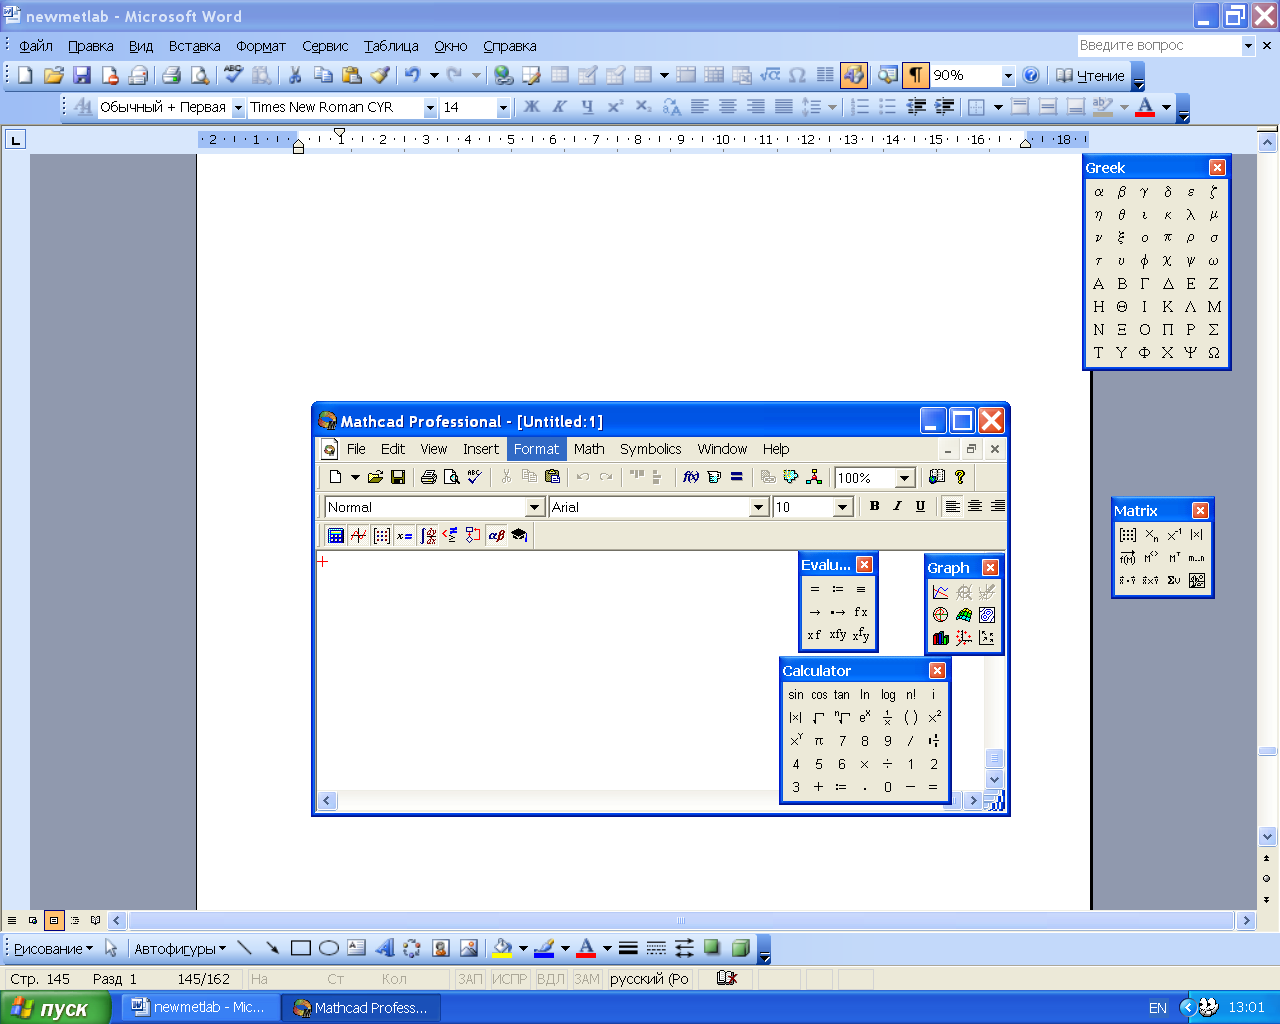Image resolution: width=1280 pixels, height=1024 pixels.
Task: Insert matrix icon in Matrix palette
Action: click(x=1128, y=535)
